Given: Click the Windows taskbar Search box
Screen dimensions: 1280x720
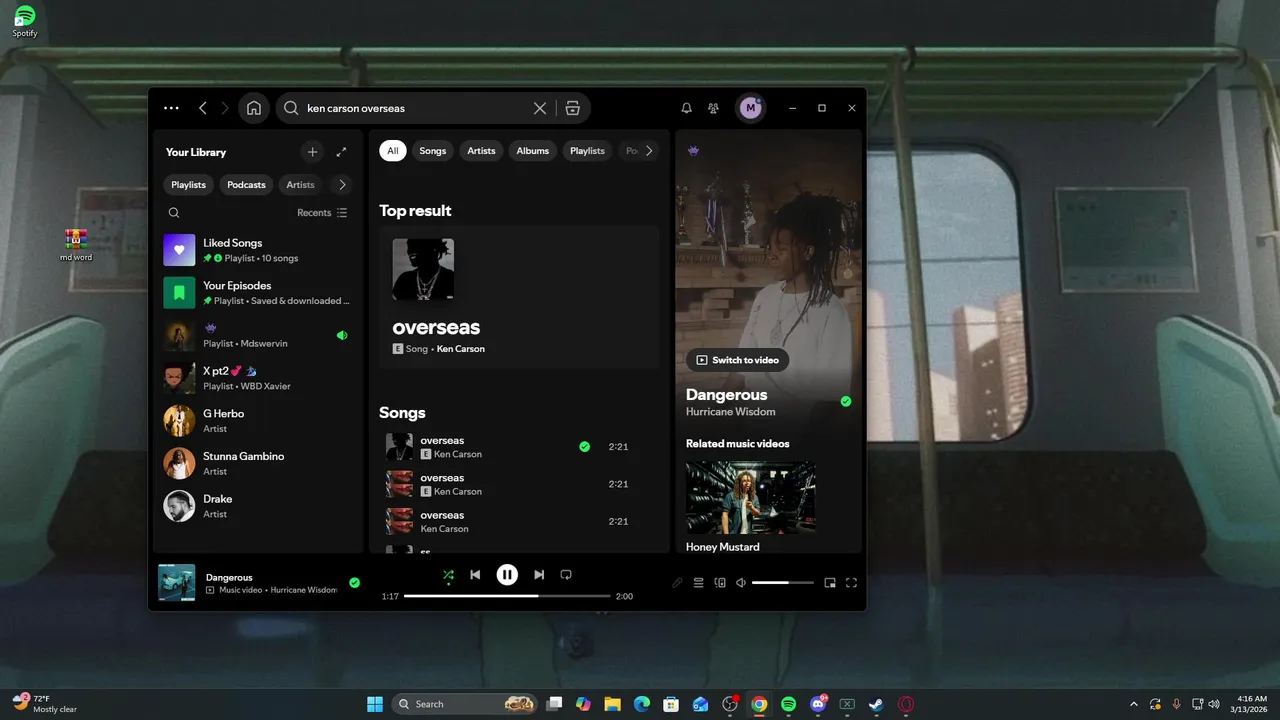Looking at the screenshot, I should click(465, 704).
